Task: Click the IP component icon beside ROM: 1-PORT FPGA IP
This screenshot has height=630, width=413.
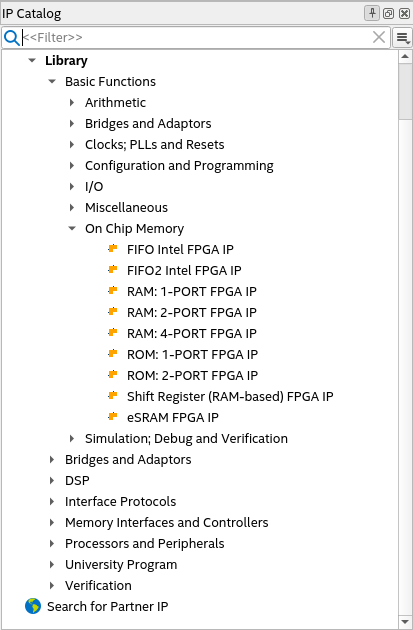Action: [113, 354]
